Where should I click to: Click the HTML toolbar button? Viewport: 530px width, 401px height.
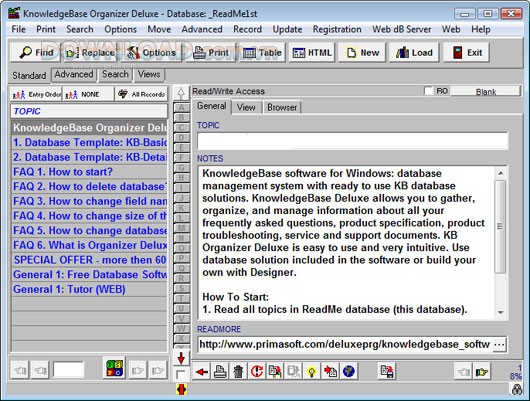[312, 52]
